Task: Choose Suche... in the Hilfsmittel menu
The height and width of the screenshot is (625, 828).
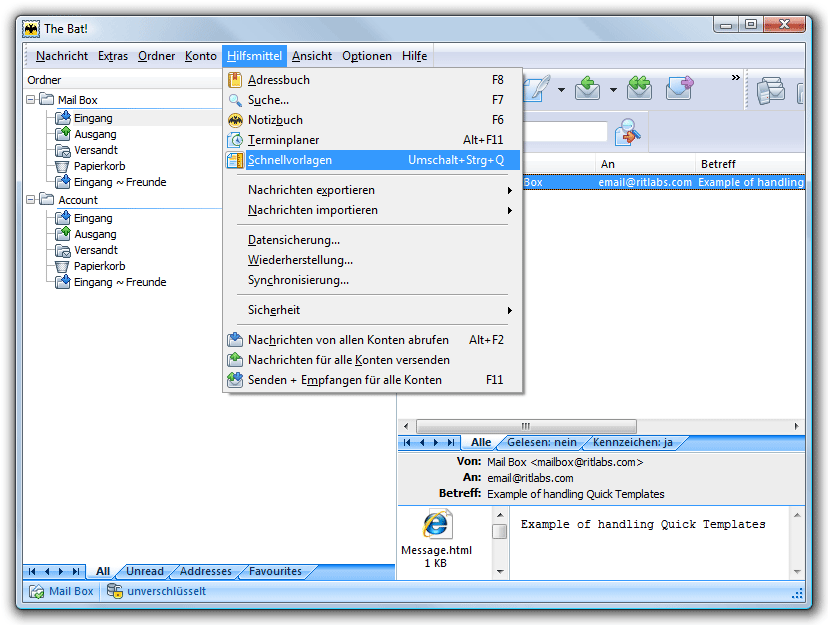Action: tap(373, 100)
